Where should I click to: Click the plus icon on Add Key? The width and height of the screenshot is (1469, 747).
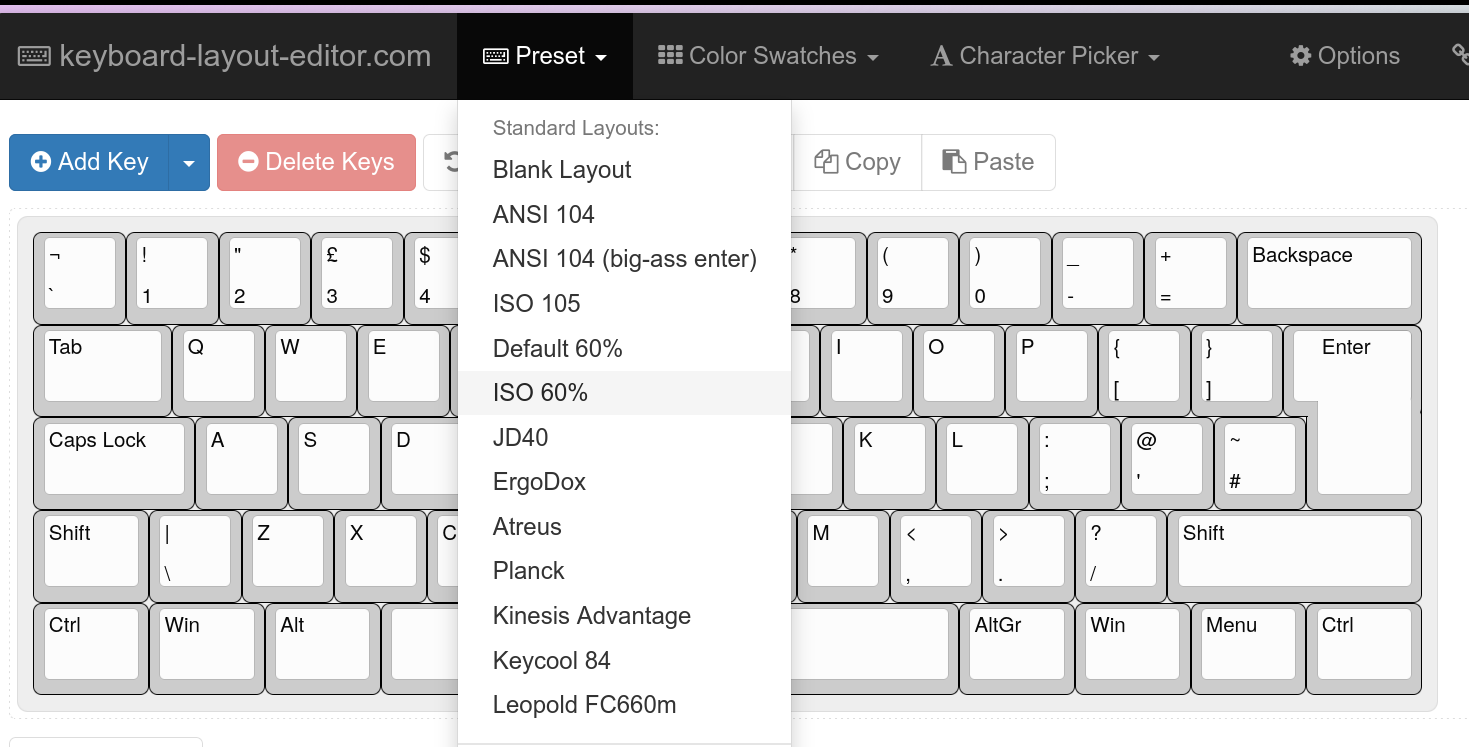coord(41,162)
